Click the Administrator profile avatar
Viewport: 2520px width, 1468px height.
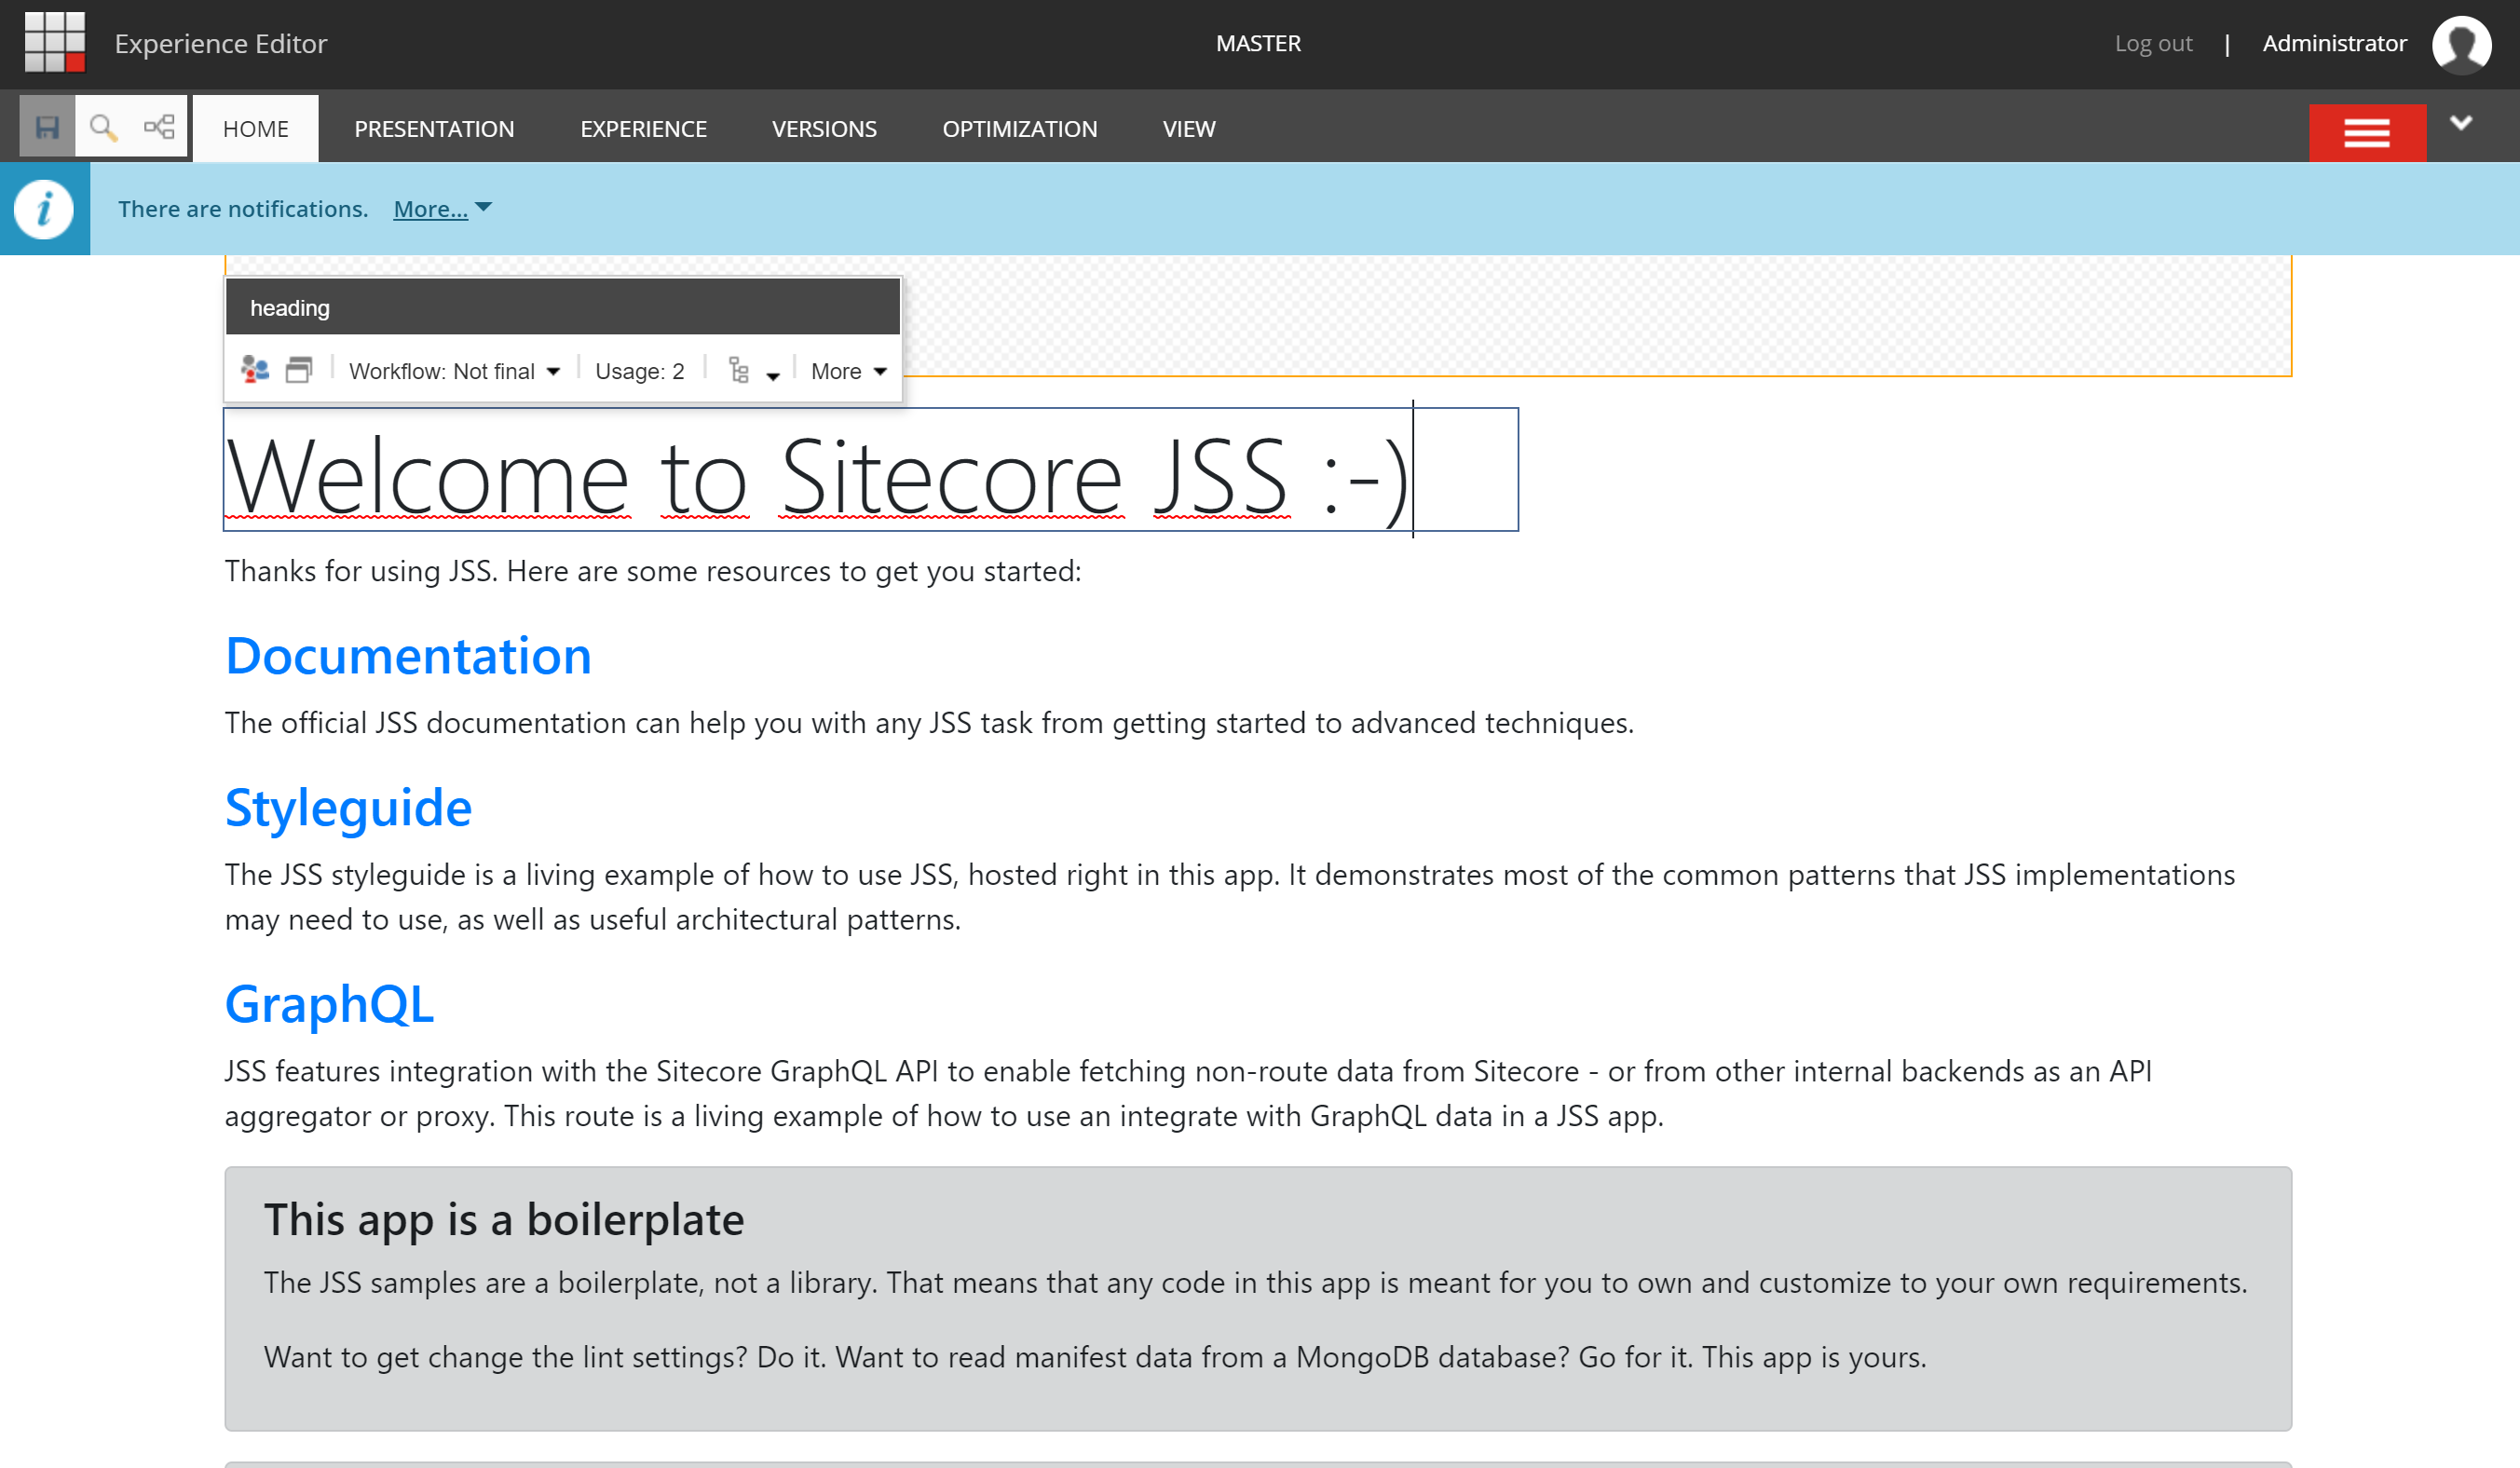[x=2460, y=44]
